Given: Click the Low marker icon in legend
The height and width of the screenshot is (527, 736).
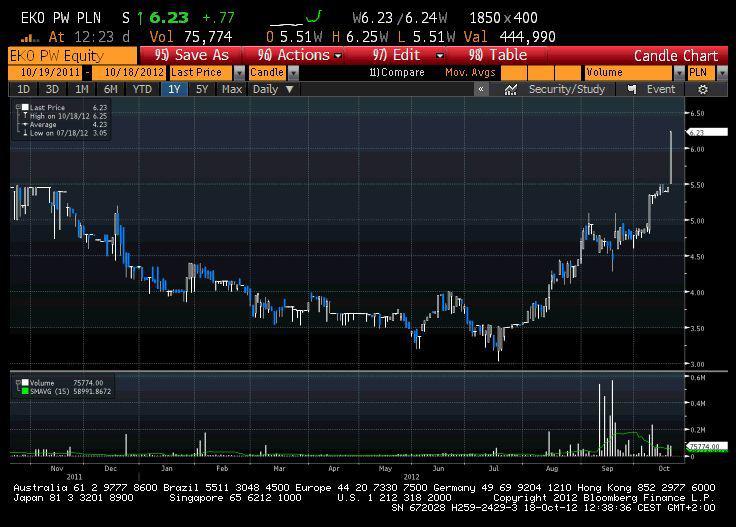Looking at the screenshot, I should (25, 133).
